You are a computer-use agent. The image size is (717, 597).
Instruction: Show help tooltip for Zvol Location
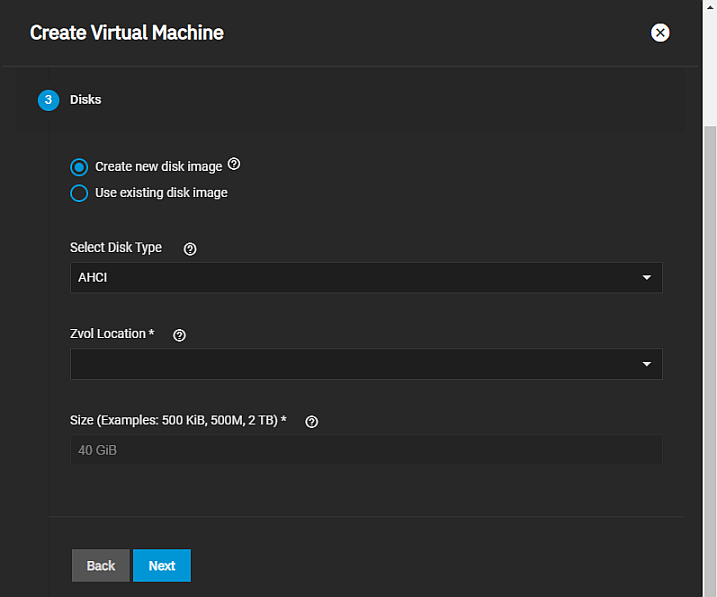coord(180,335)
